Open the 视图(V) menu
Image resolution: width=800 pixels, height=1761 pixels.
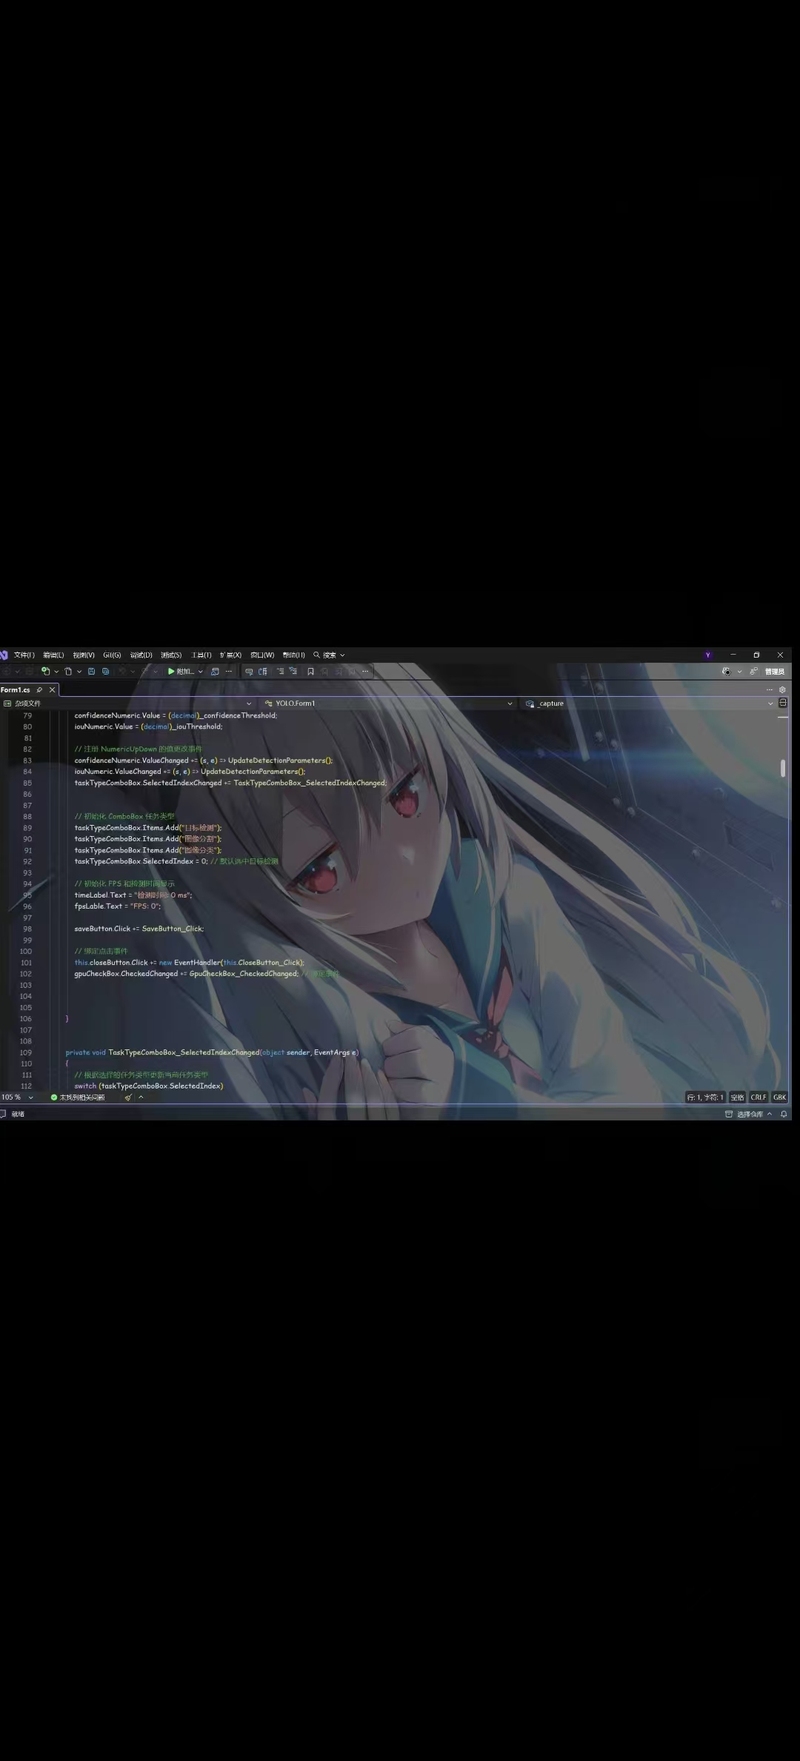83,655
